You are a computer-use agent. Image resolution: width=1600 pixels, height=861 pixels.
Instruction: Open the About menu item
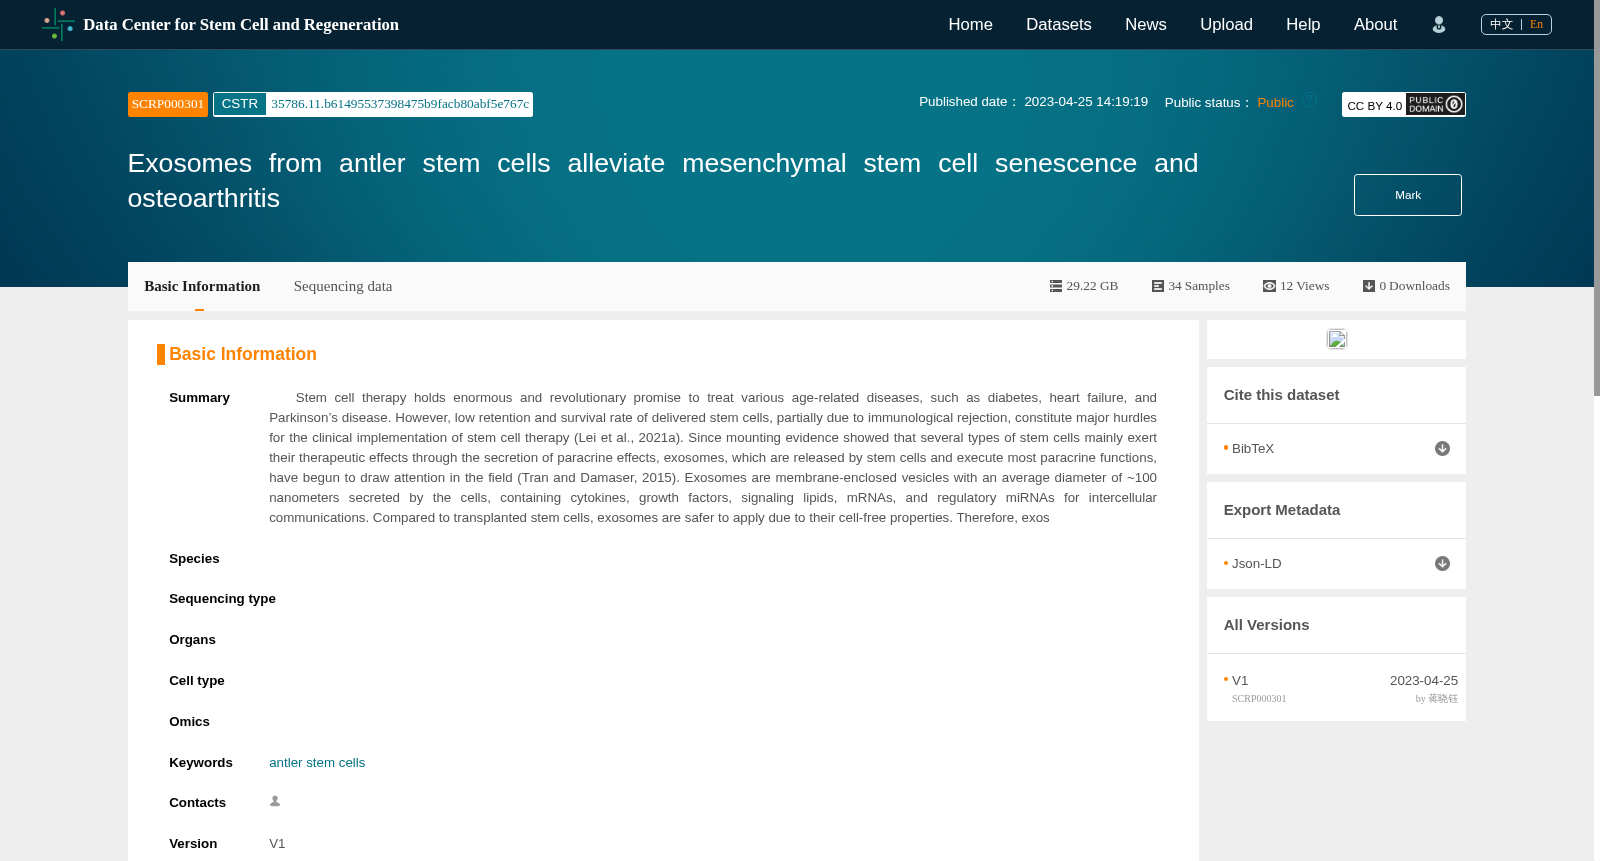coord(1375,25)
